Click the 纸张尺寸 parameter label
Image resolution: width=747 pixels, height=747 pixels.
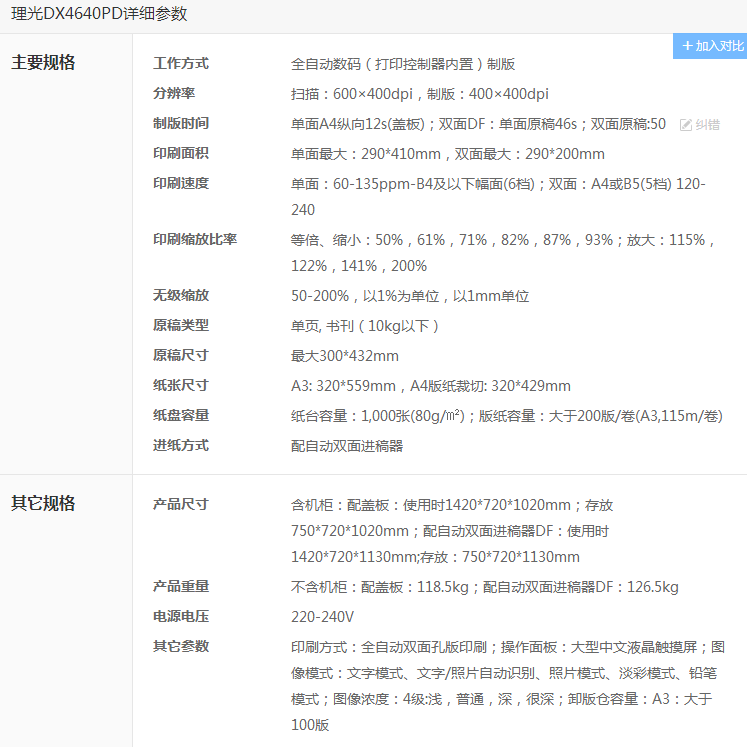coord(181,385)
